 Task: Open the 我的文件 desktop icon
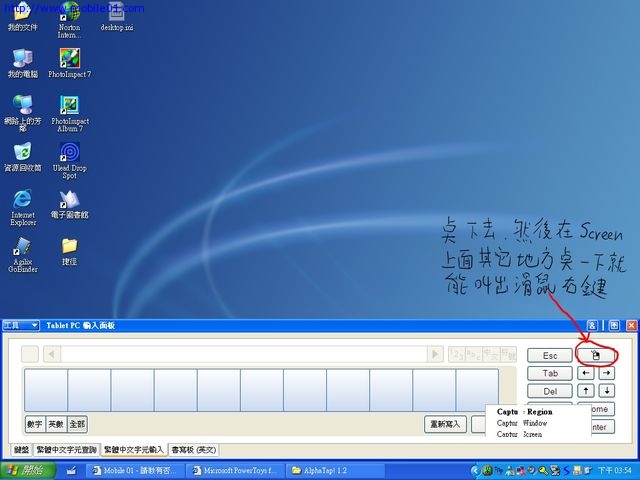pos(22,16)
